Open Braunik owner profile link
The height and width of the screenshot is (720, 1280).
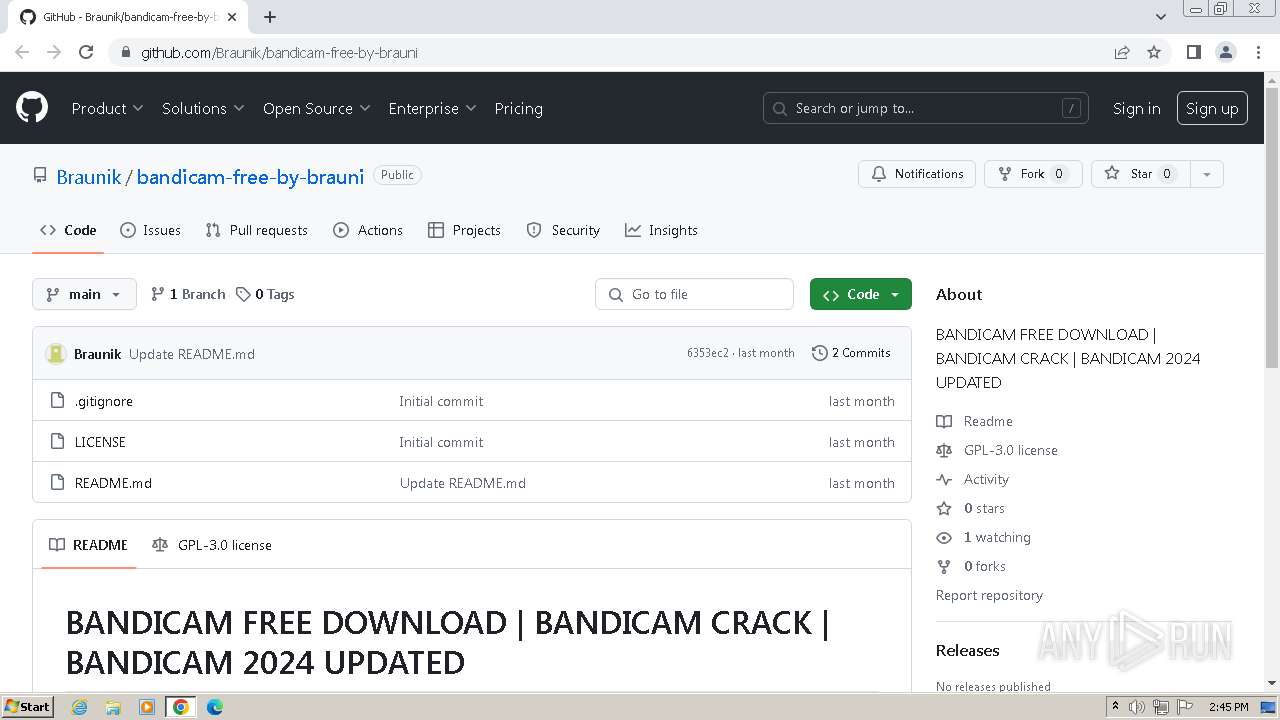pyautogui.click(x=88, y=177)
